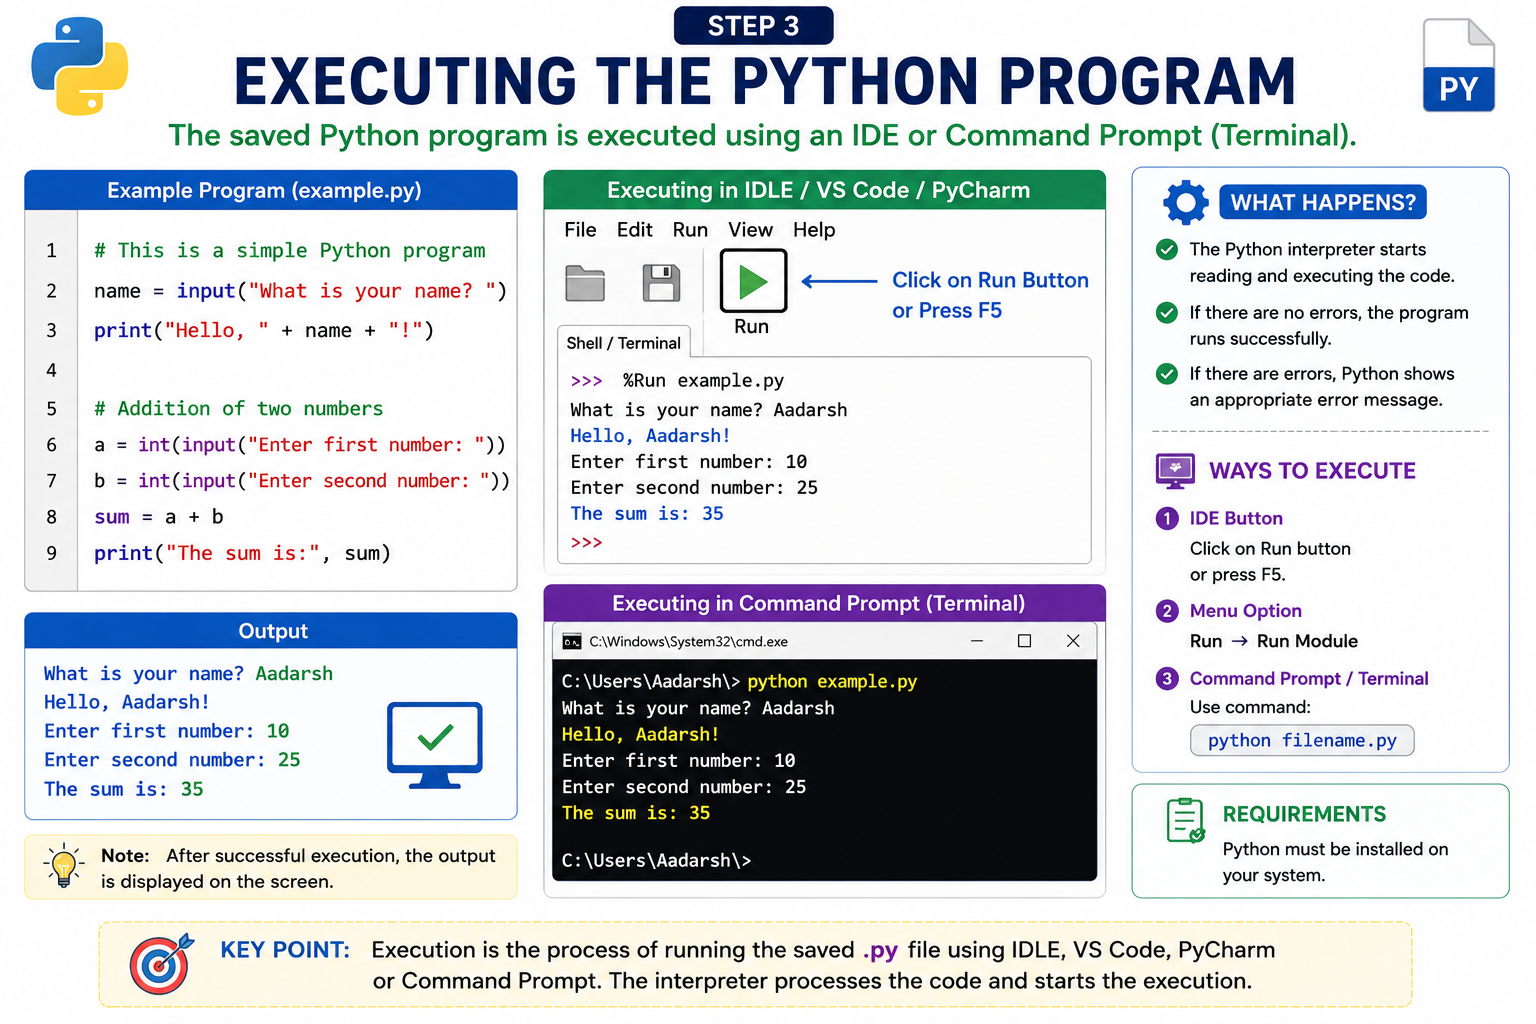Open the Edit menu
This screenshot has width=1536, height=1024.
click(634, 230)
